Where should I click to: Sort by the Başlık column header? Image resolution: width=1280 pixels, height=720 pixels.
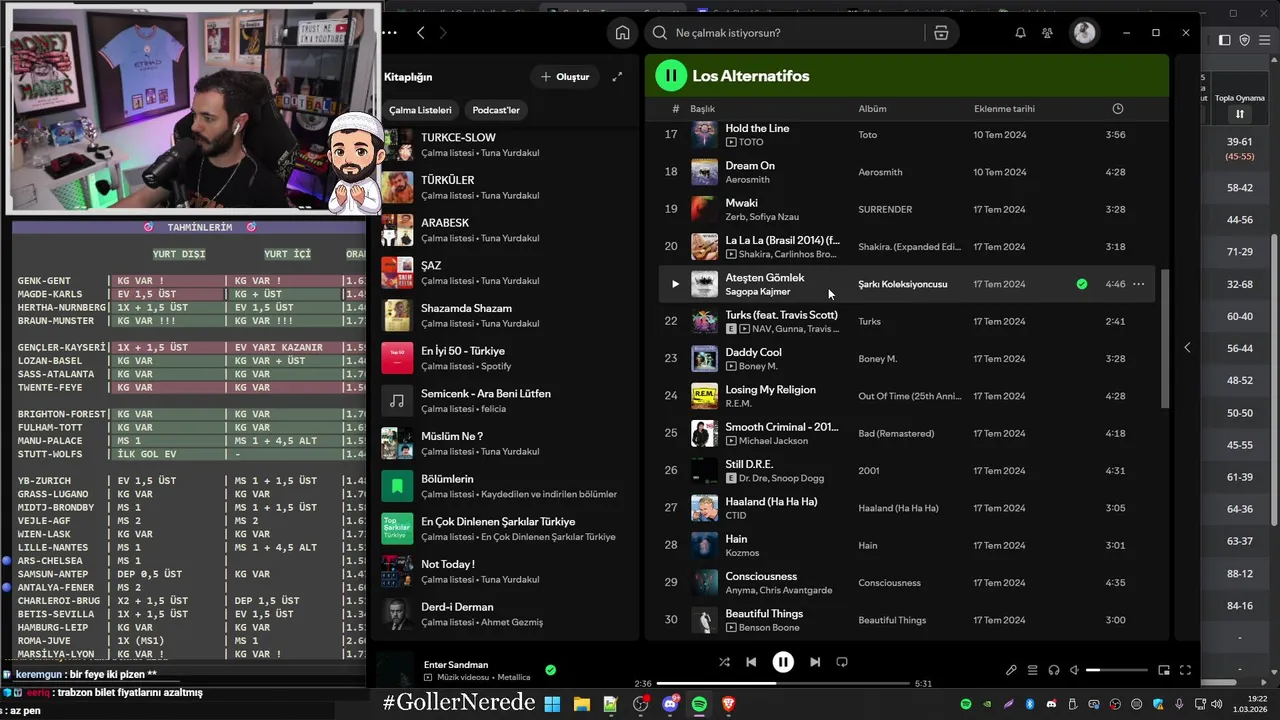click(703, 109)
